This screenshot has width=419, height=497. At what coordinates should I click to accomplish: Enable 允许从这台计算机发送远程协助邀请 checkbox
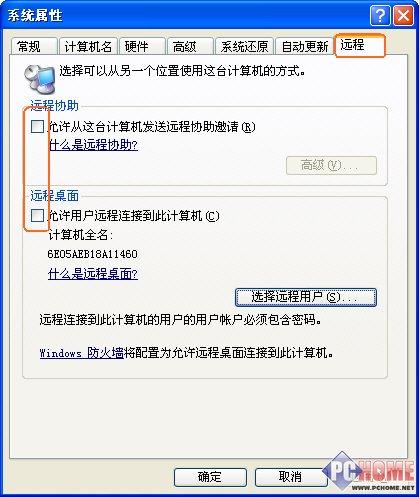tap(37, 127)
